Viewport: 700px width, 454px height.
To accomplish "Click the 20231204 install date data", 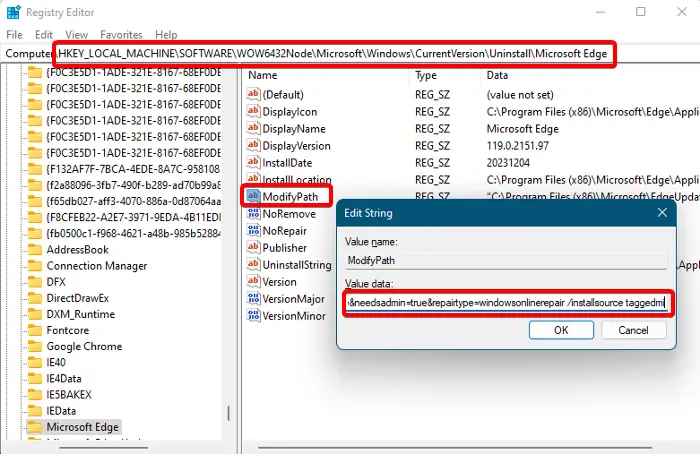I will tap(508, 162).
